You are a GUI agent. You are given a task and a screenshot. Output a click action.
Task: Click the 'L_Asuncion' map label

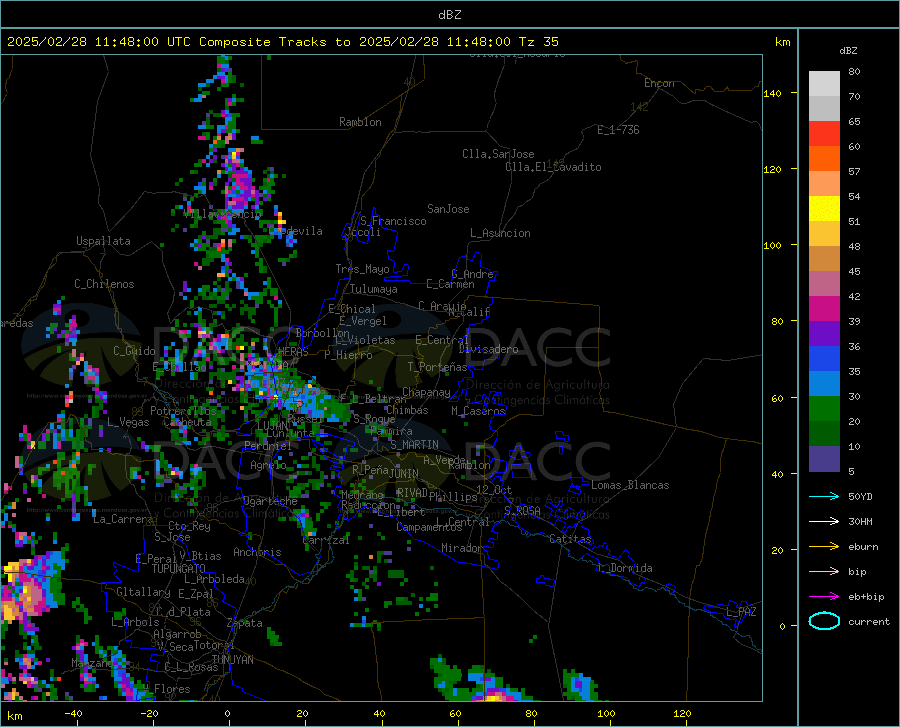tap(500, 233)
